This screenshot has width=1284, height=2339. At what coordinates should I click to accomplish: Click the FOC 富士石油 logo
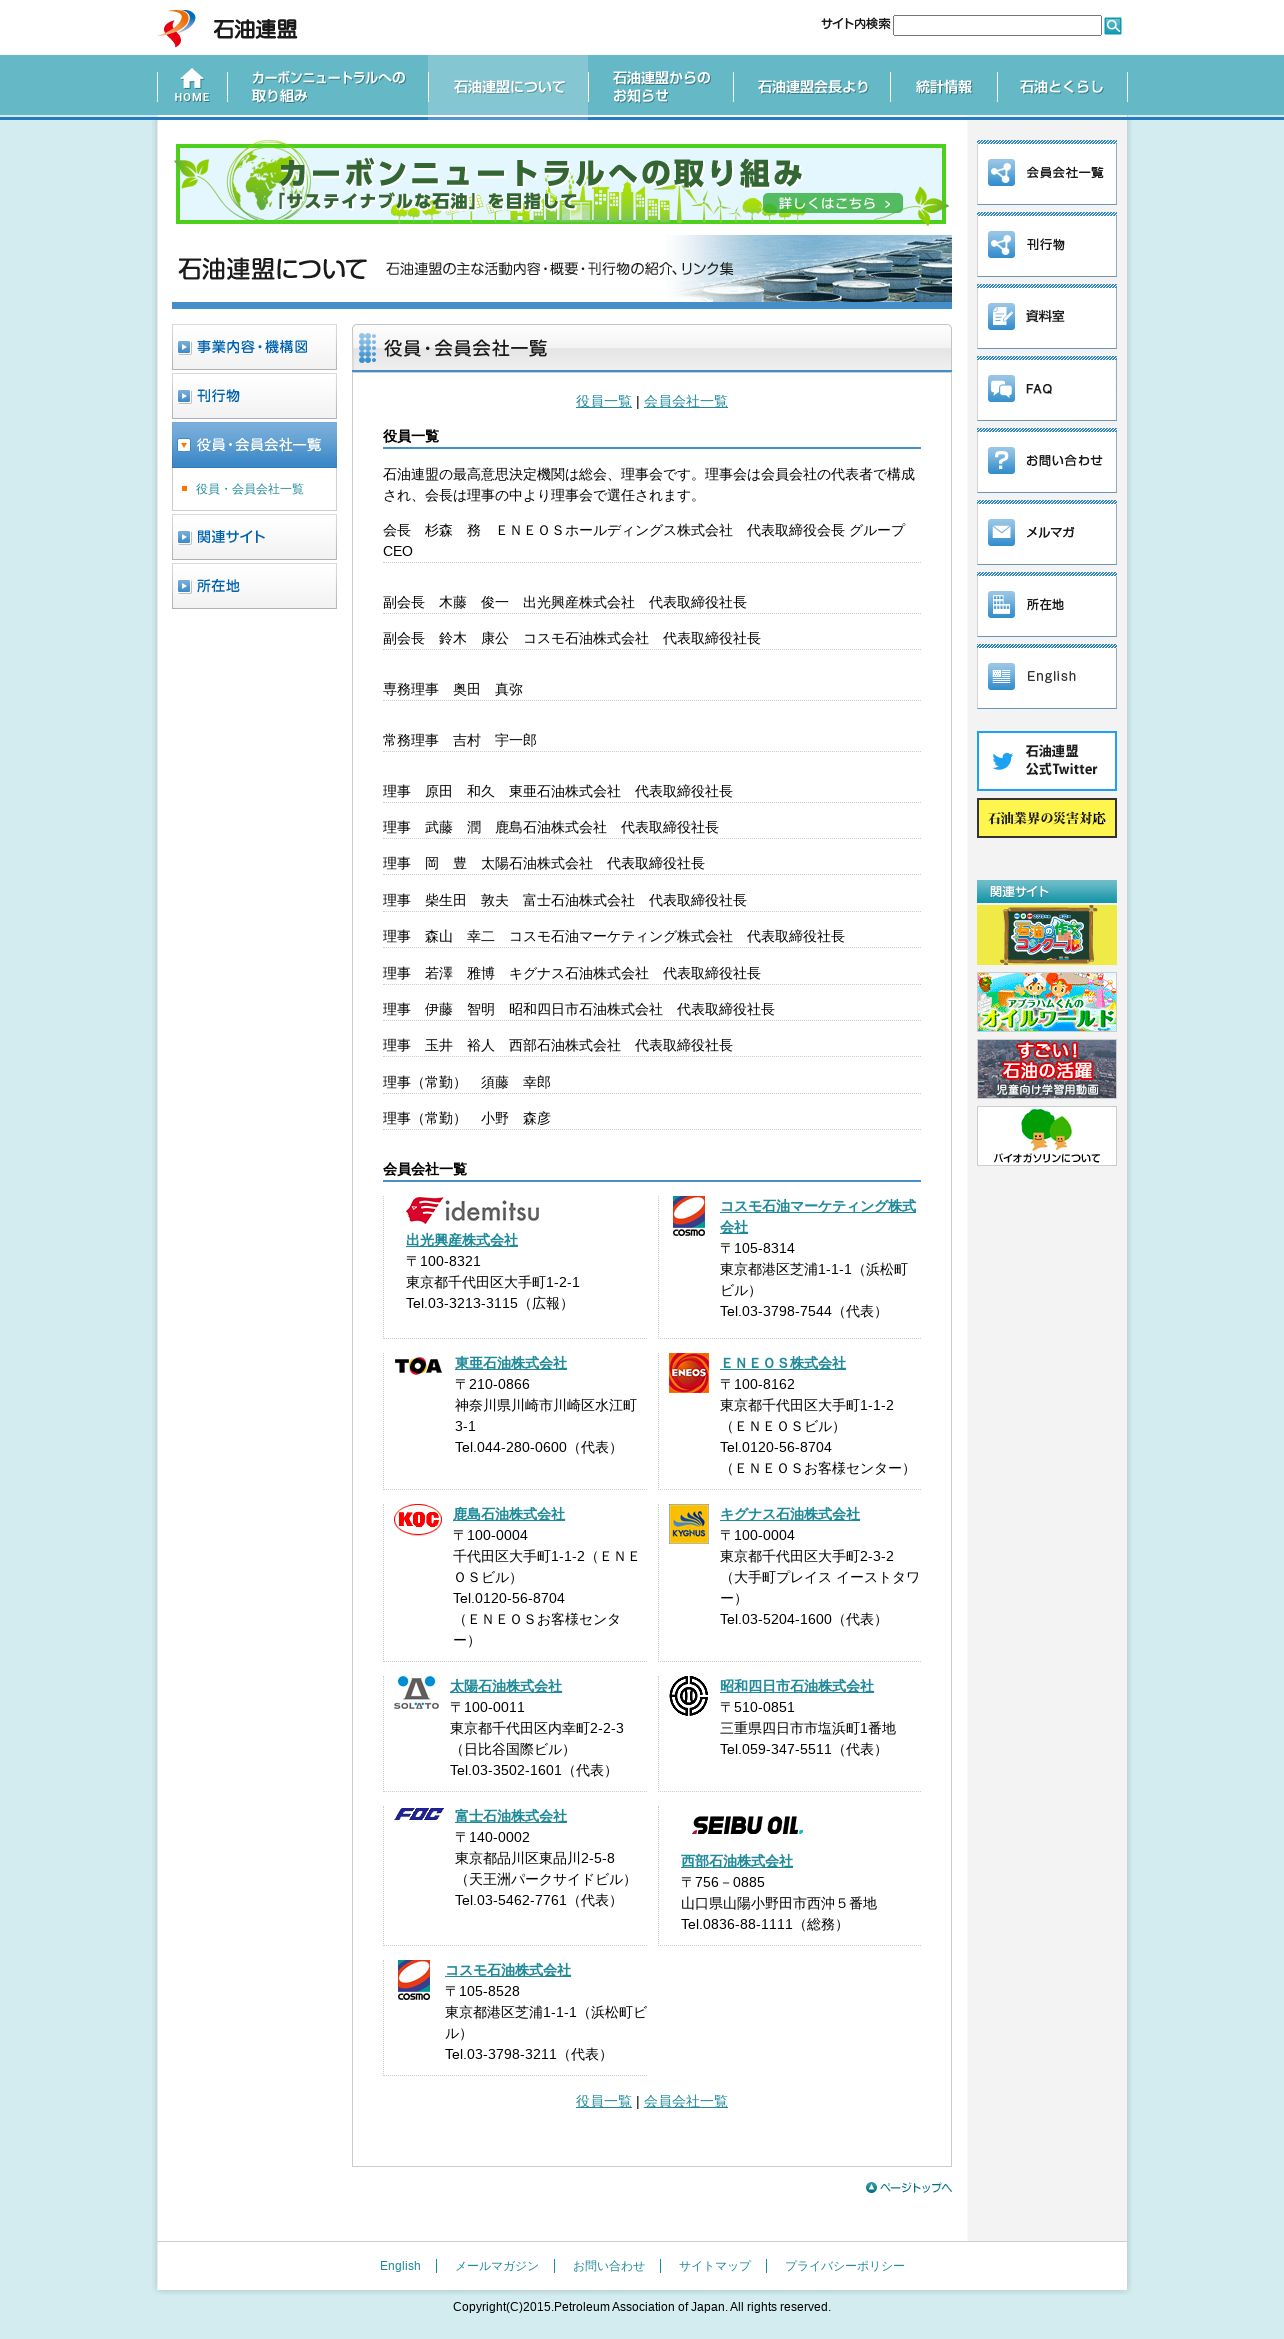click(x=419, y=1814)
